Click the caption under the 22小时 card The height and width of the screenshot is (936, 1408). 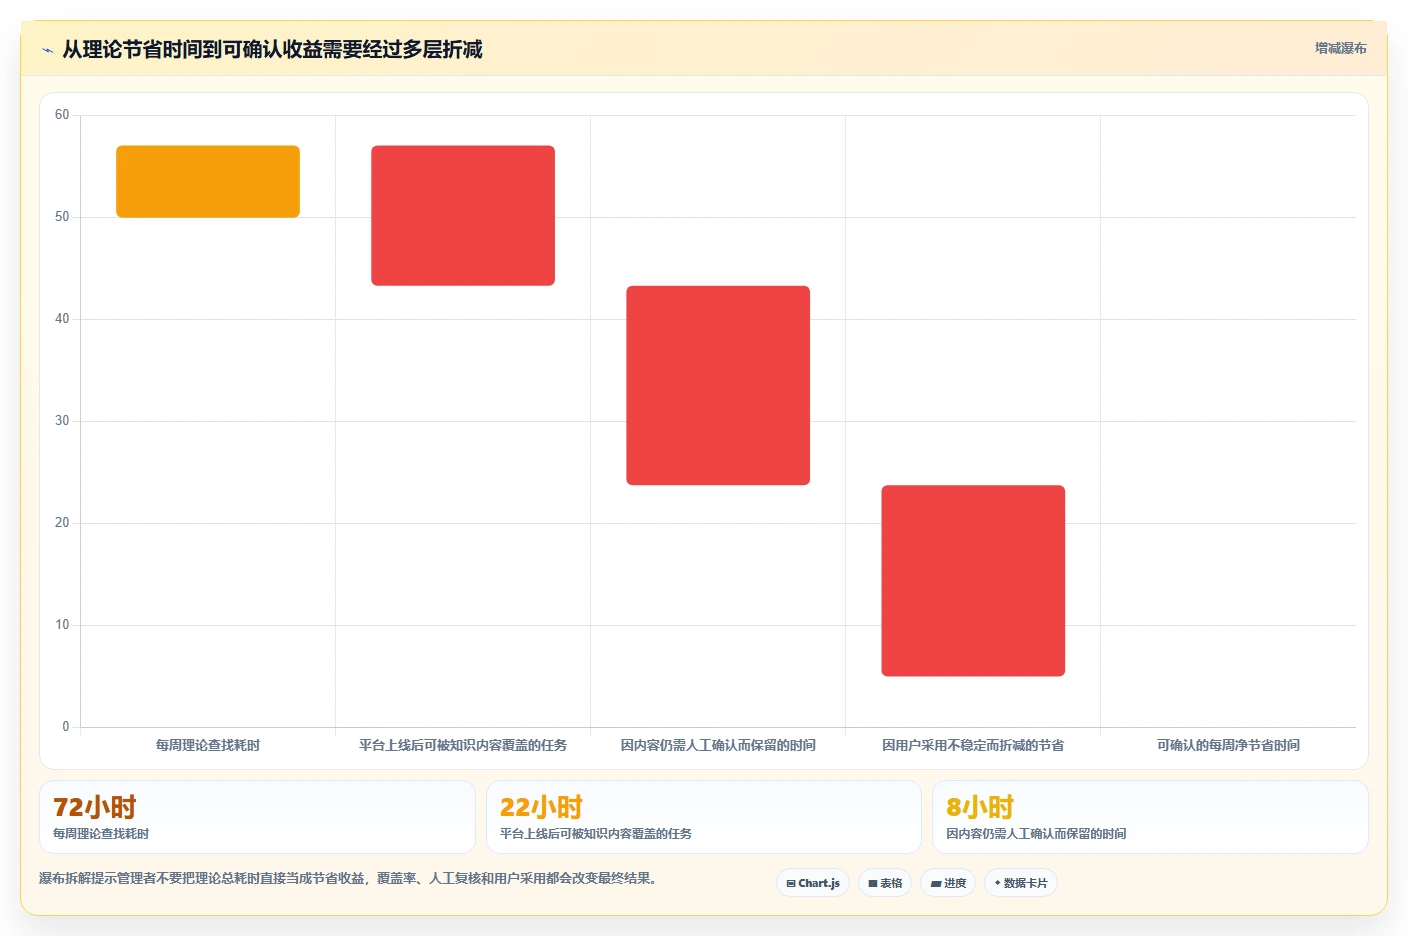coord(596,834)
